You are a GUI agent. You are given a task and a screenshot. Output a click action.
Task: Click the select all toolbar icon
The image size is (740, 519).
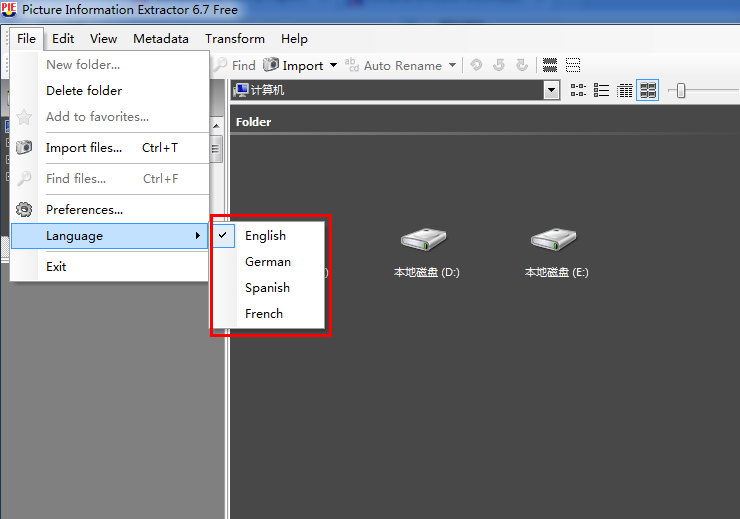[550, 65]
